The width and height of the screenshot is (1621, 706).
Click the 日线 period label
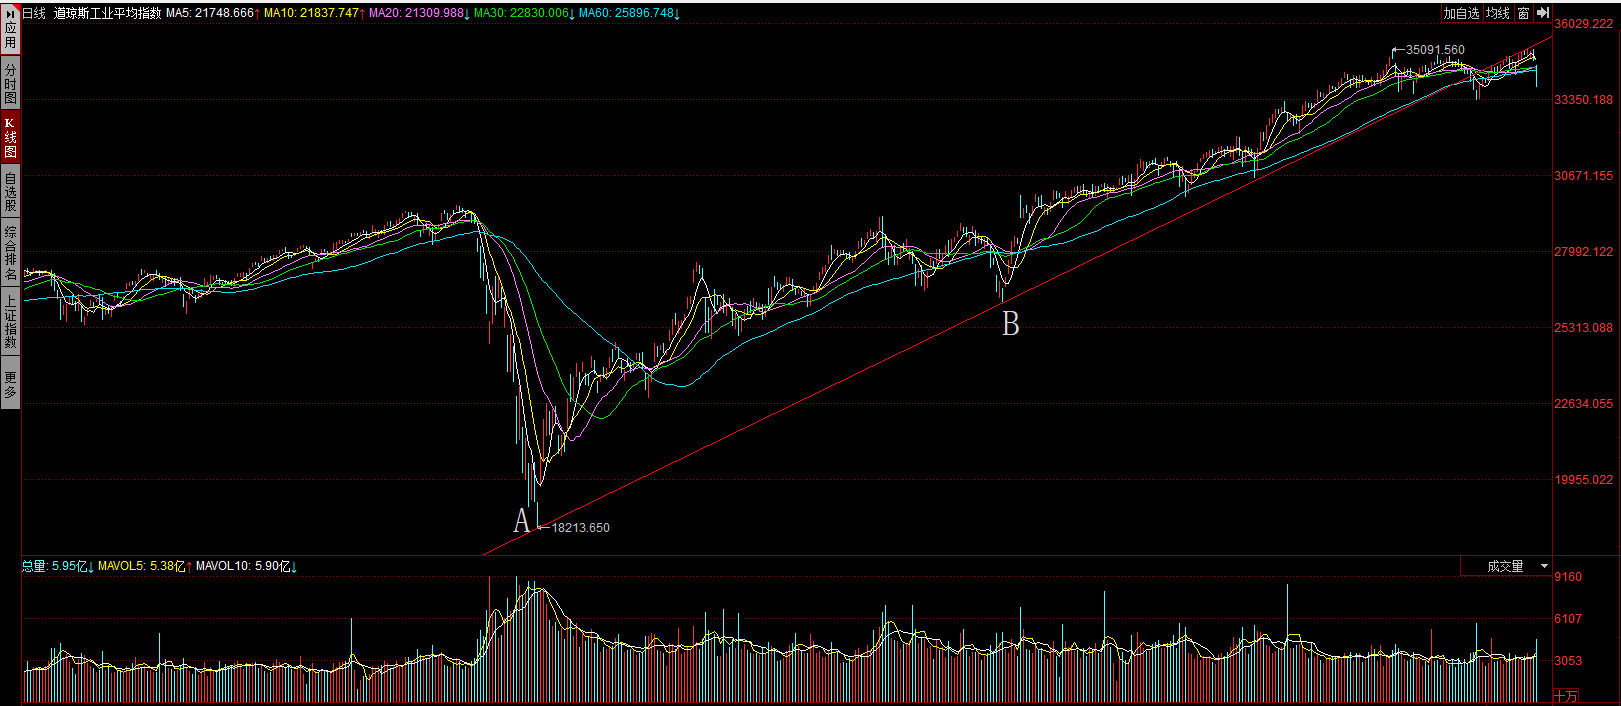tap(34, 13)
